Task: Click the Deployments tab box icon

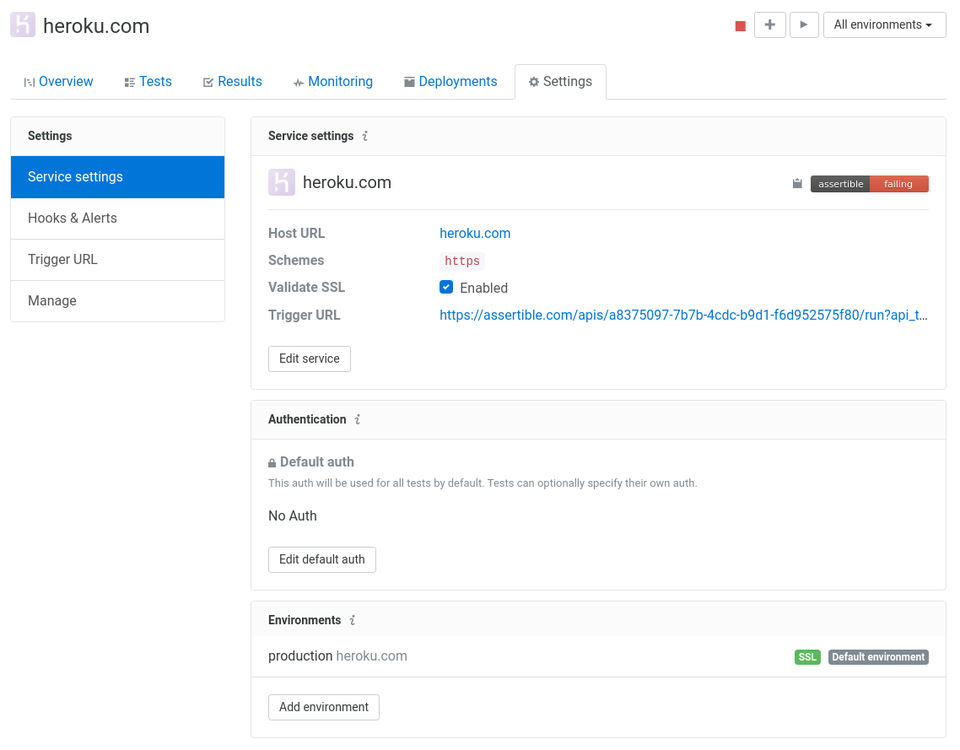Action: coord(409,82)
